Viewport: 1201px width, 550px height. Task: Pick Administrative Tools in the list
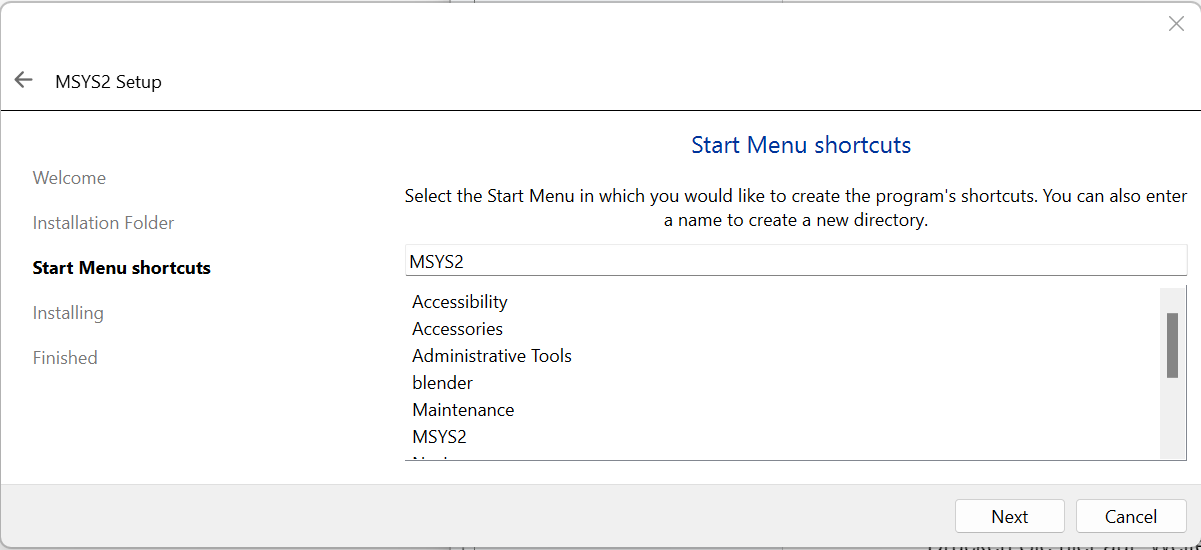coord(492,356)
